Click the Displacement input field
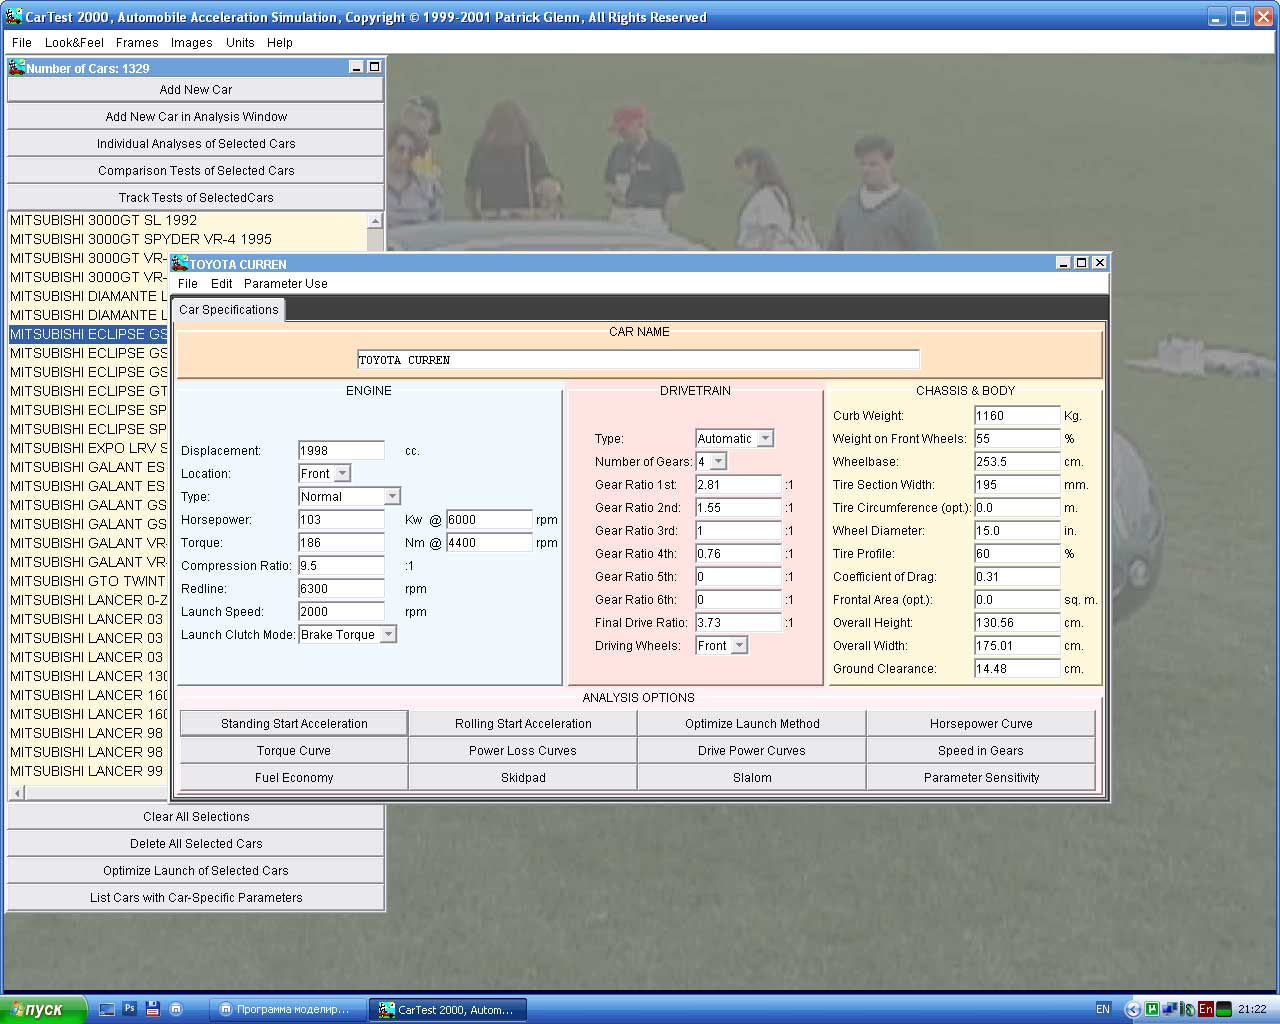The image size is (1280, 1024). click(341, 450)
